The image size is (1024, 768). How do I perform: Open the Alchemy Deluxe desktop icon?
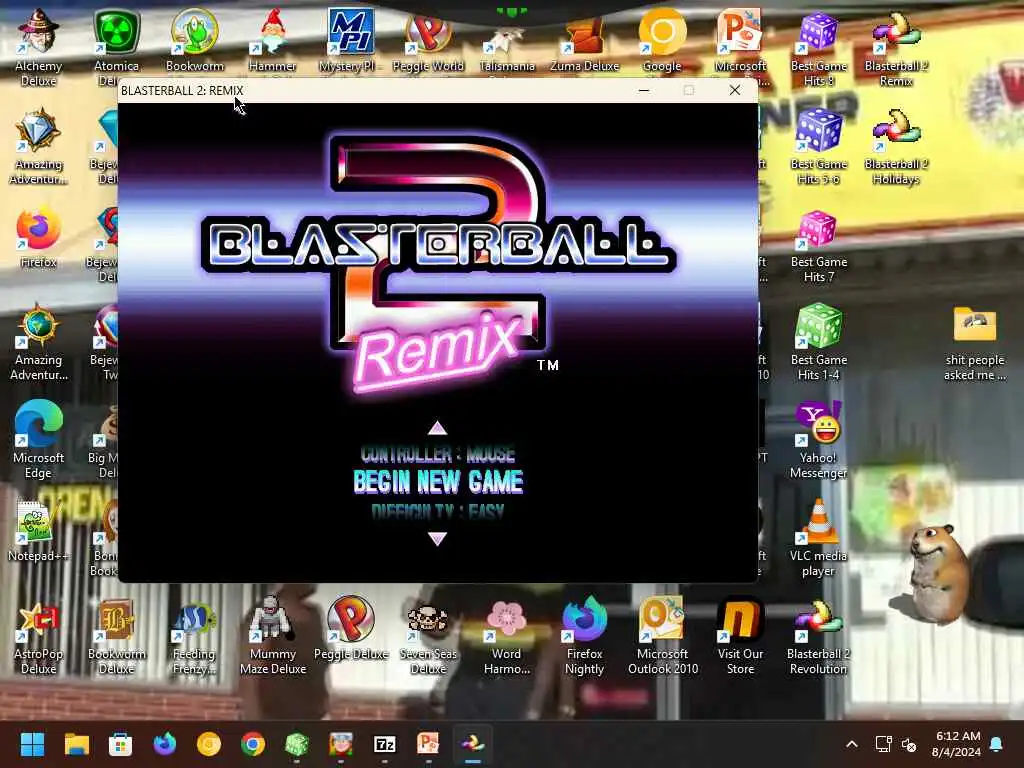(39, 47)
